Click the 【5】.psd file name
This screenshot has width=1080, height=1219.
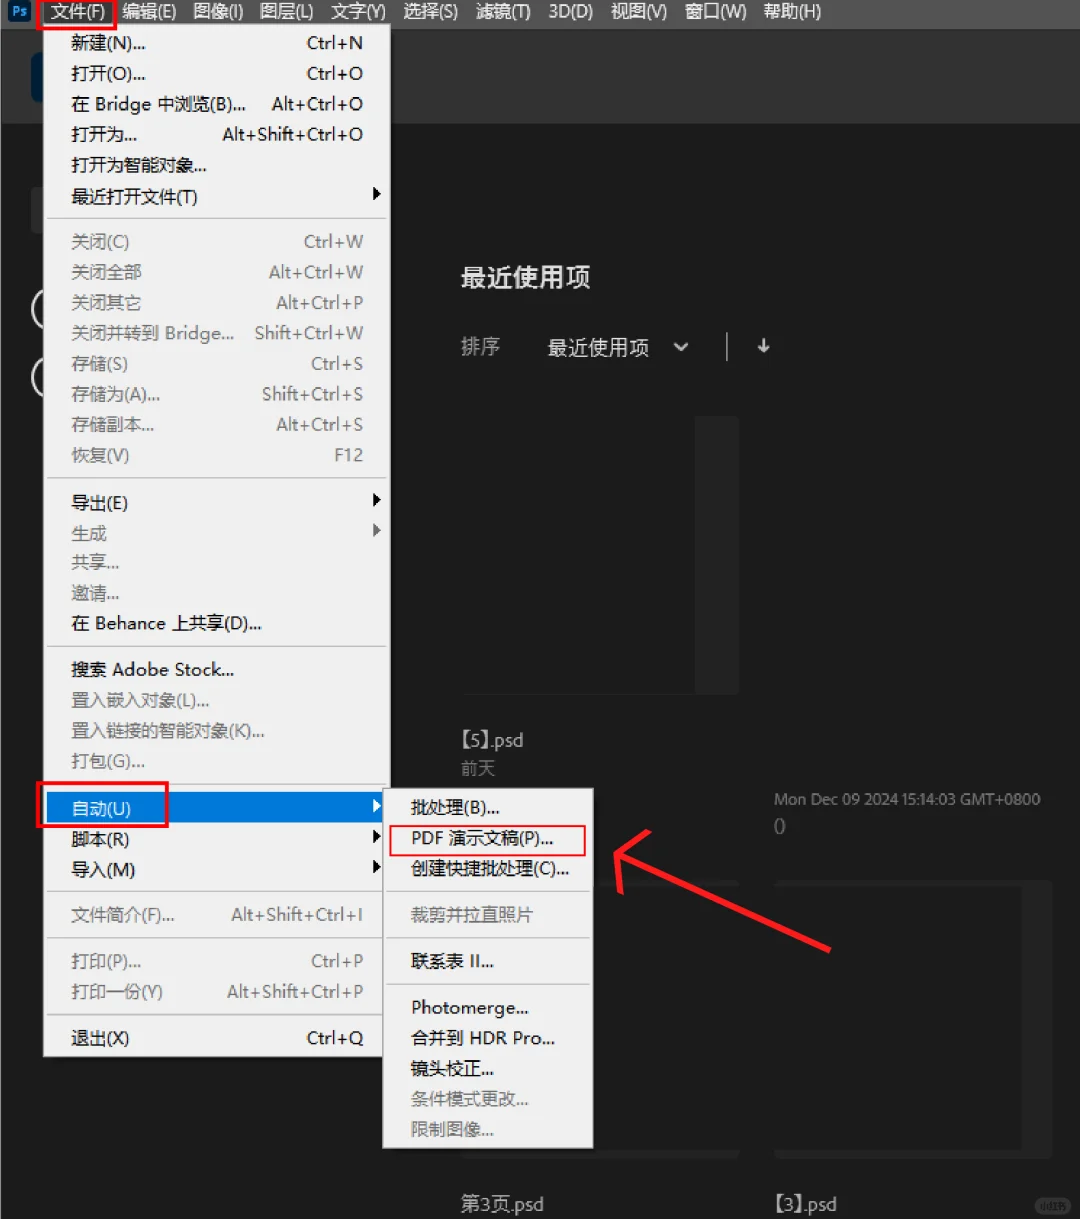[x=492, y=740]
